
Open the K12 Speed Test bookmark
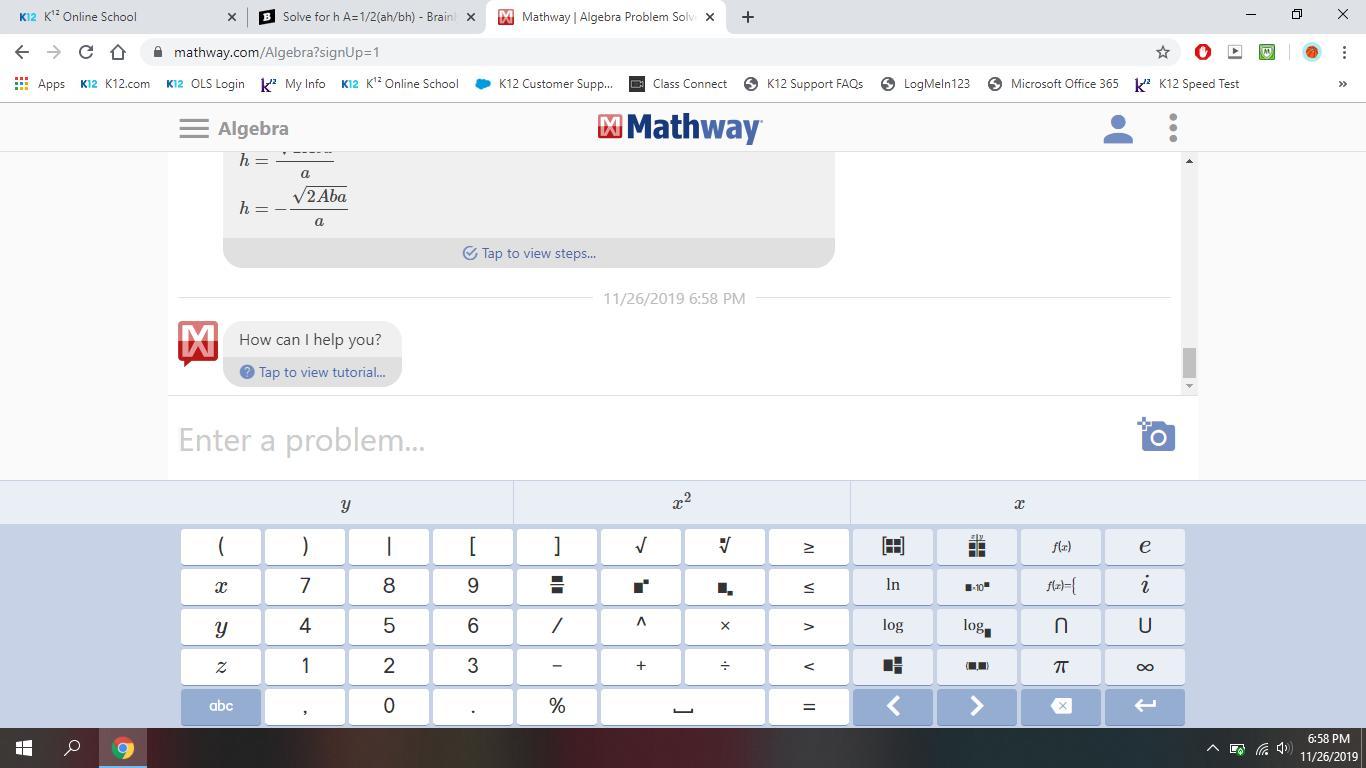pos(1187,84)
